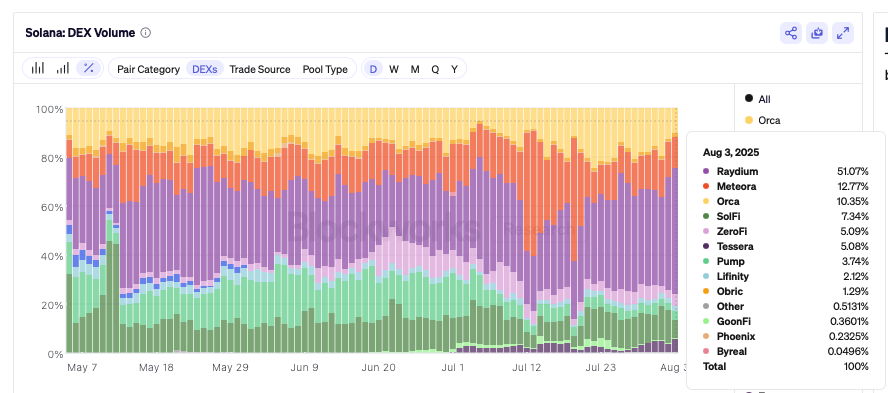Click the ZeroFi row in tooltip
The image size is (888, 393).
click(x=785, y=231)
